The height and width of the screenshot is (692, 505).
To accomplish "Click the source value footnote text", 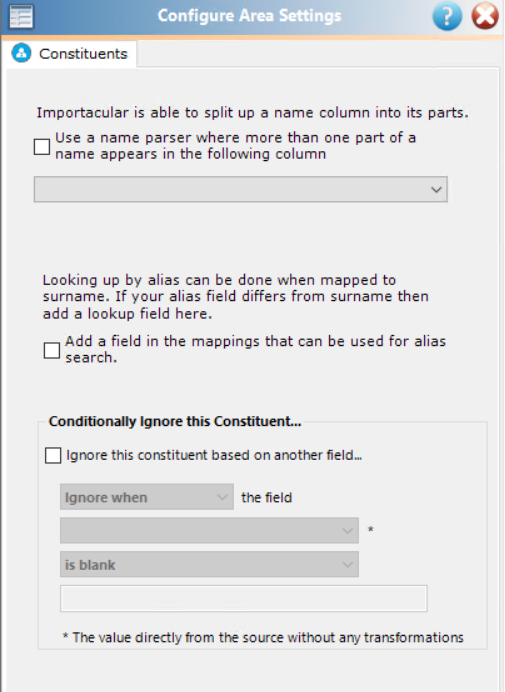I will point(263,637).
